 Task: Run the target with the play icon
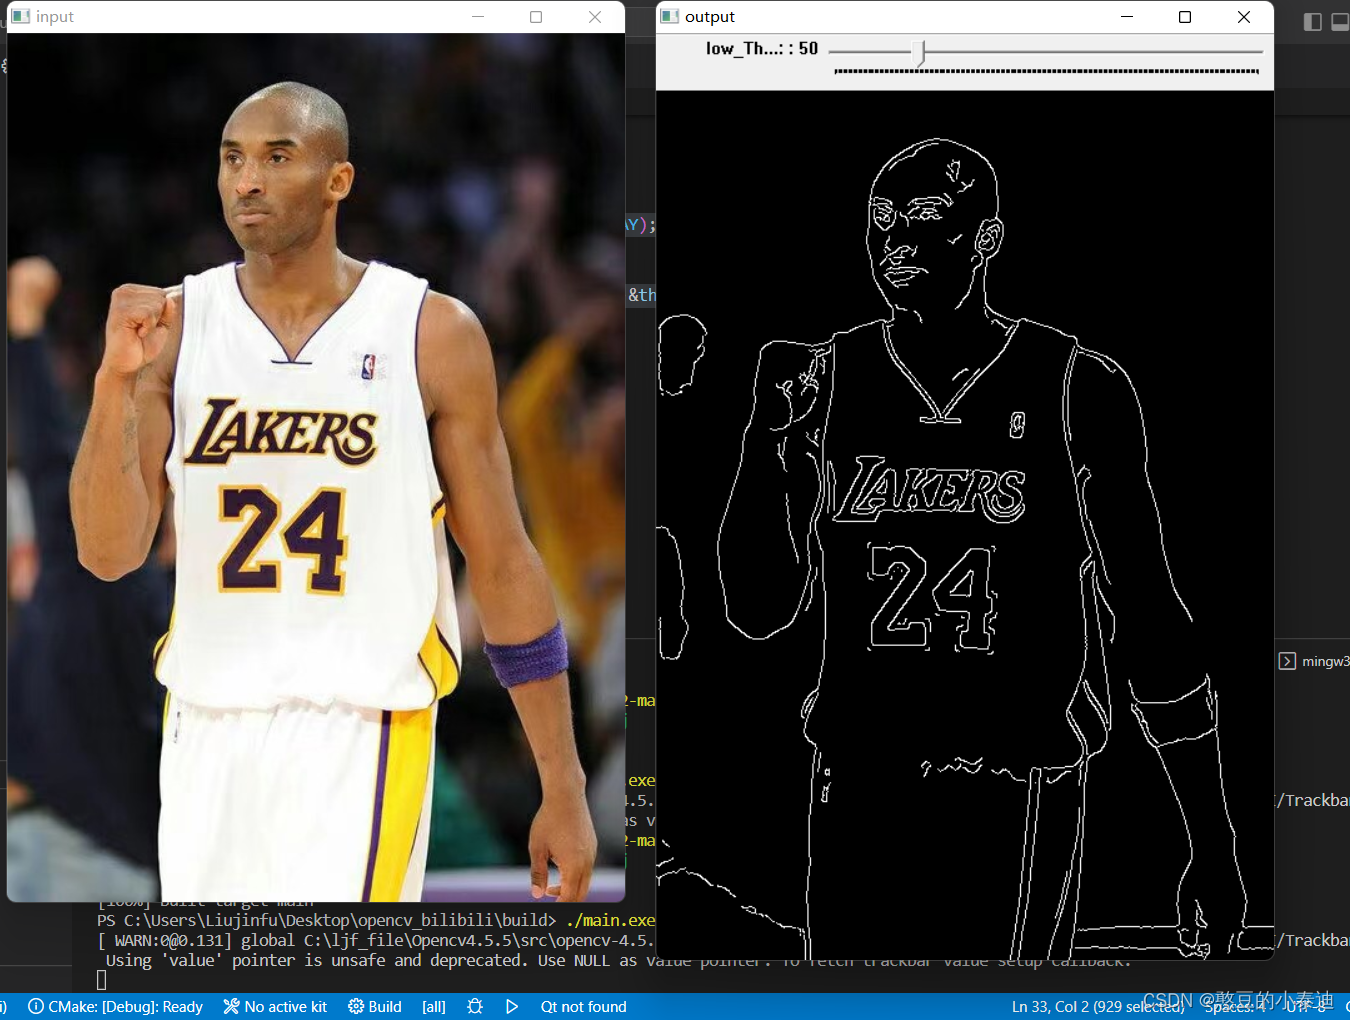512,1006
